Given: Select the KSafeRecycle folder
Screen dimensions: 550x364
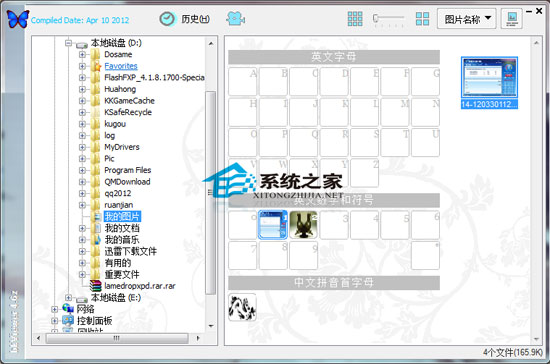Looking at the screenshot, I should [128, 112].
